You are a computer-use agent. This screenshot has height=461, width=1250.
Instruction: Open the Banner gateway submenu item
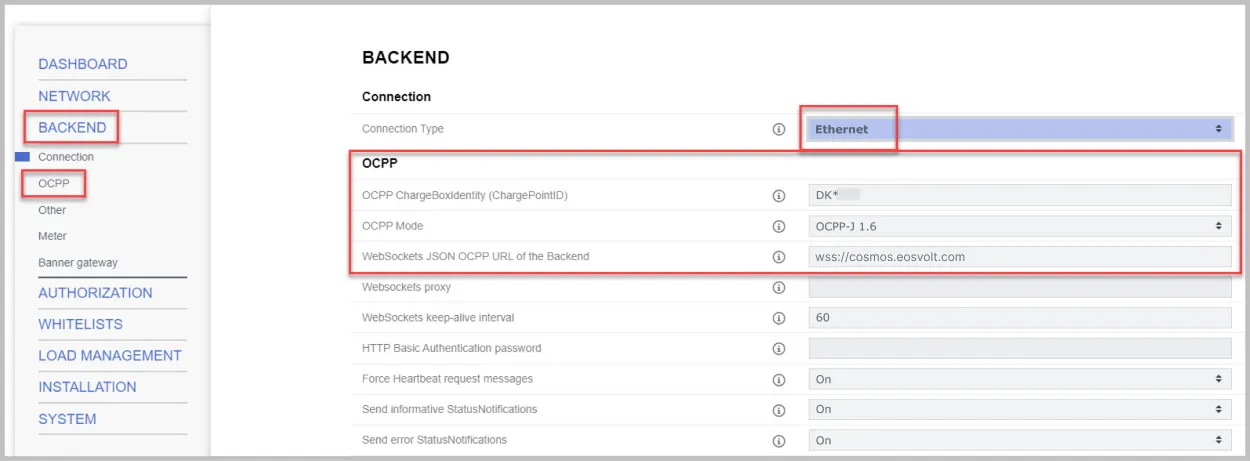pos(78,263)
